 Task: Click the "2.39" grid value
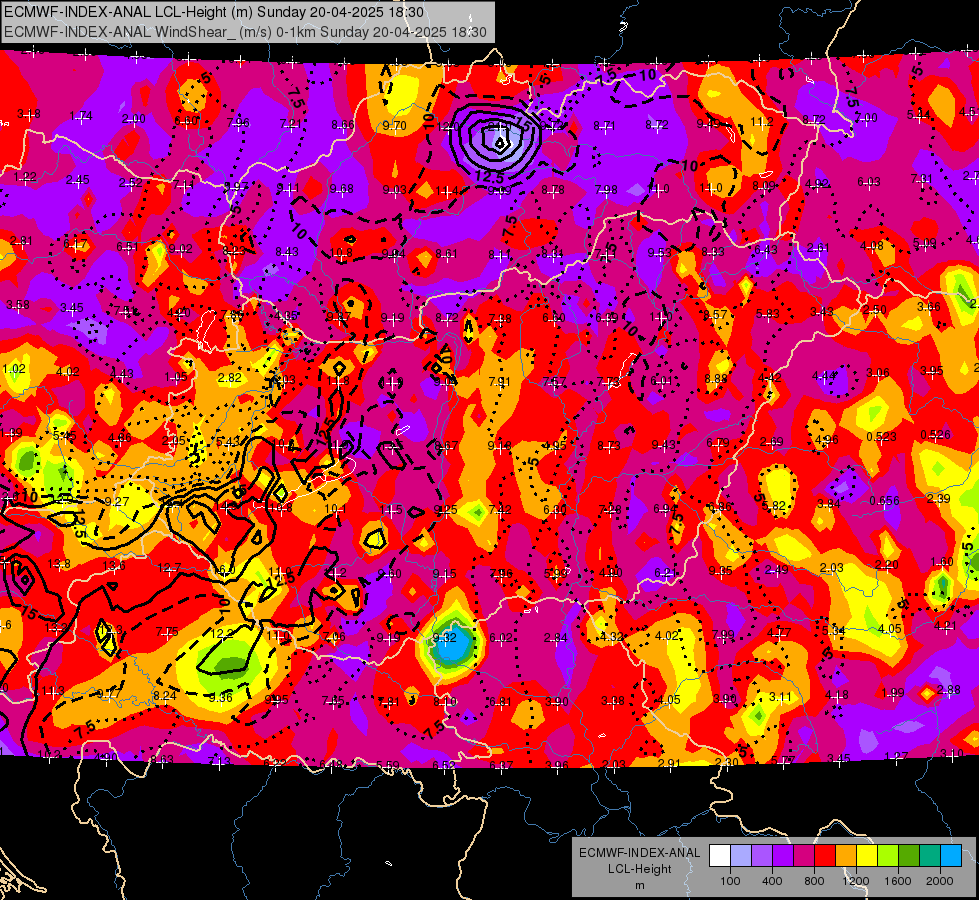(938, 498)
